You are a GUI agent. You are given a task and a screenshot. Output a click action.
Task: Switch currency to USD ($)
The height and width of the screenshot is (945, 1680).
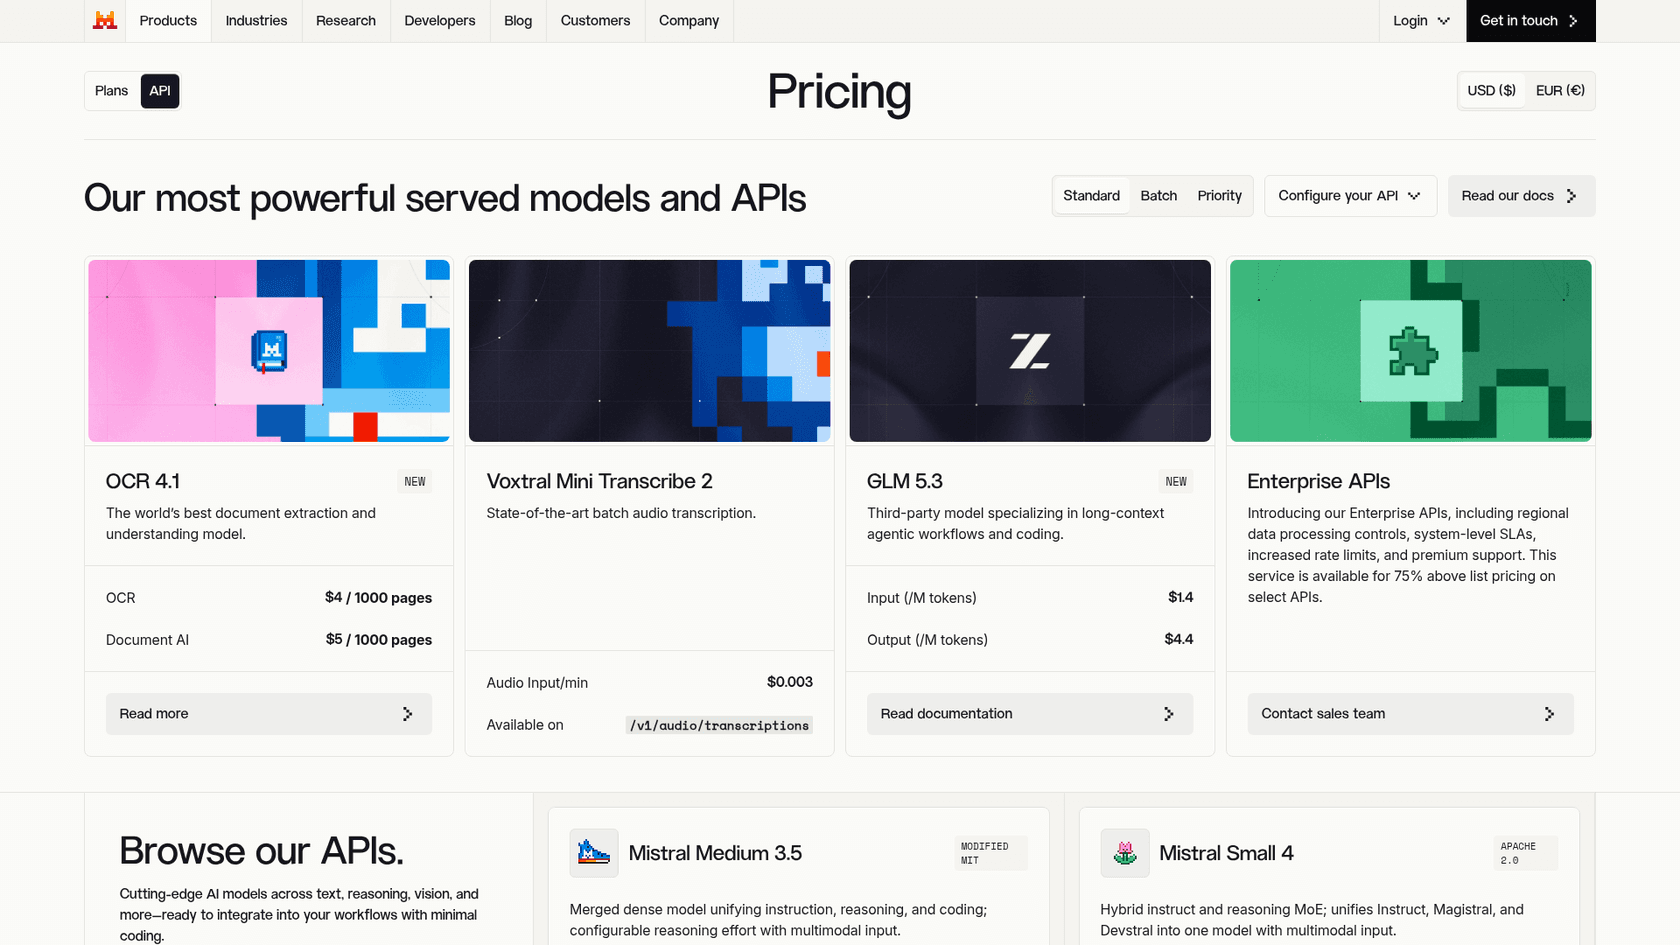coord(1491,91)
